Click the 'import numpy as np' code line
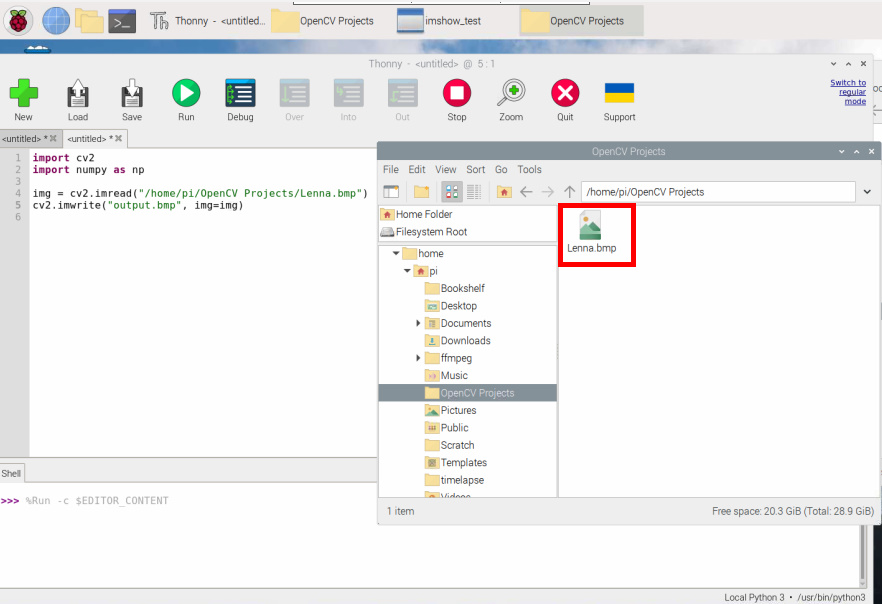Screen dimensions: 882x604 pyautogui.click(x=88, y=170)
